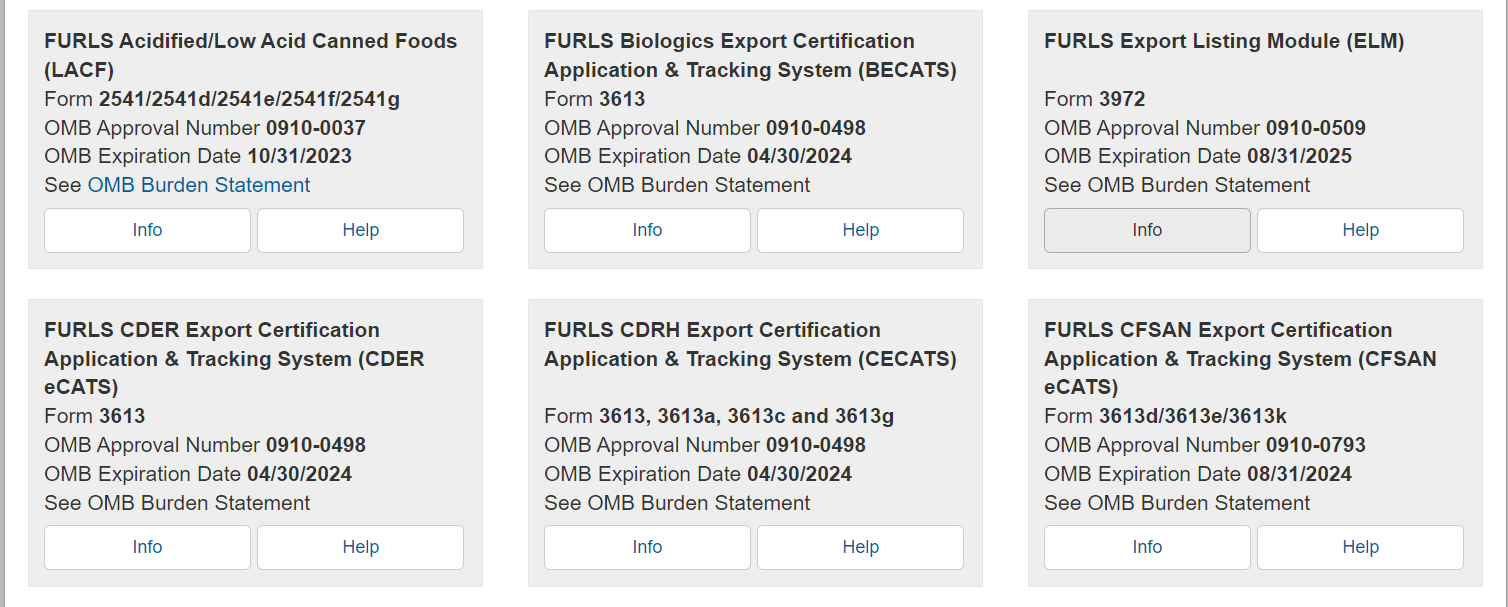Click Info button for FURLS Acidified/Low Acid Canned Foods
This screenshot has width=1508, height=607.
click(147, 230)
